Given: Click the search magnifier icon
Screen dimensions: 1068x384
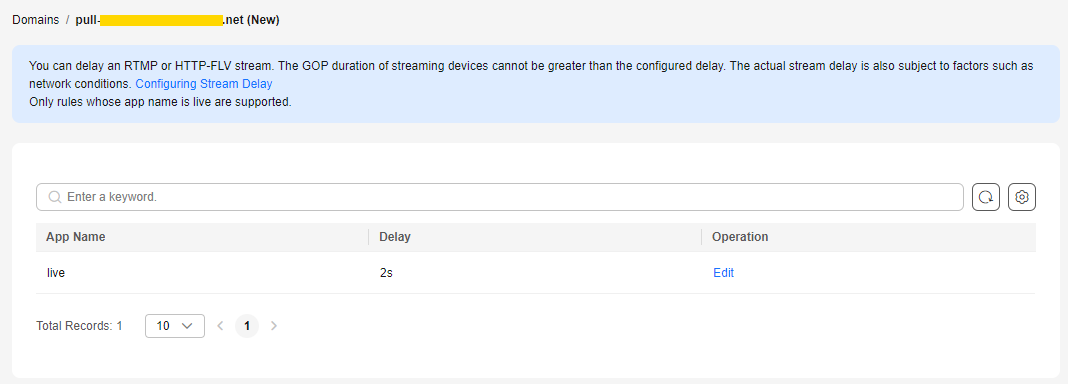Looking at the screenshot, I should point(55,197).
